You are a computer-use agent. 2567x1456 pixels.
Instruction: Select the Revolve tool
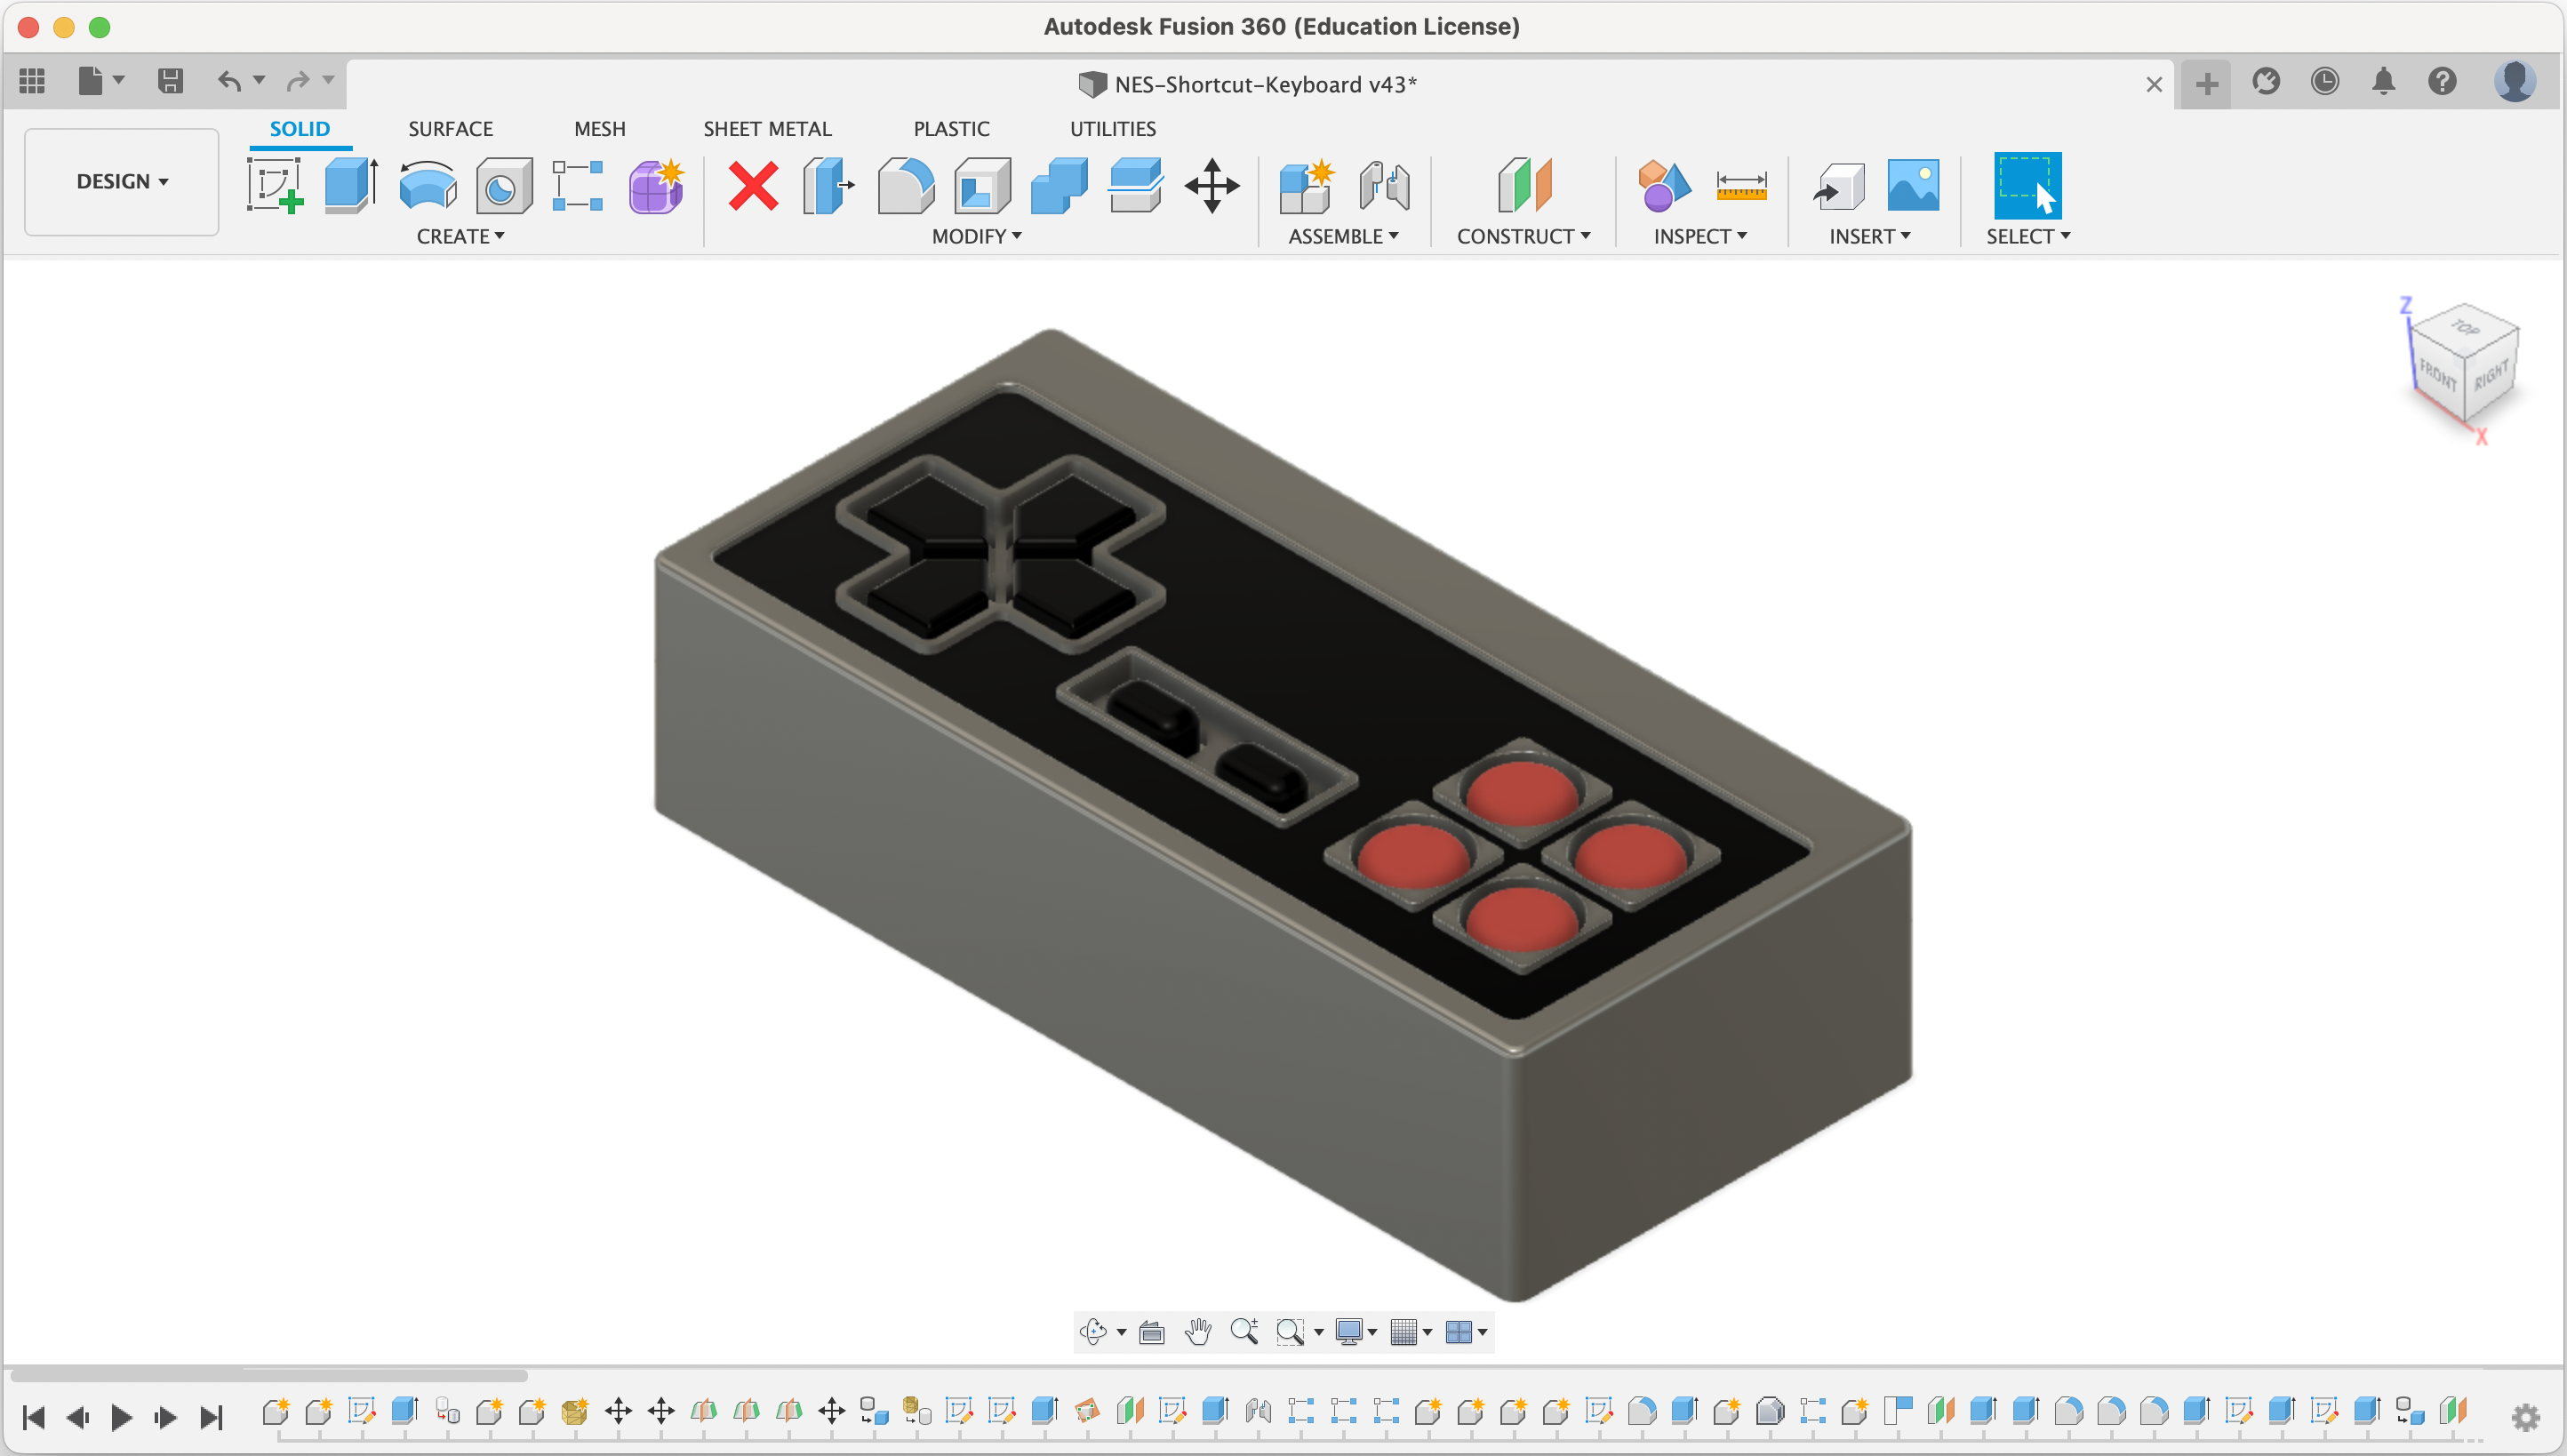point(428,185)
